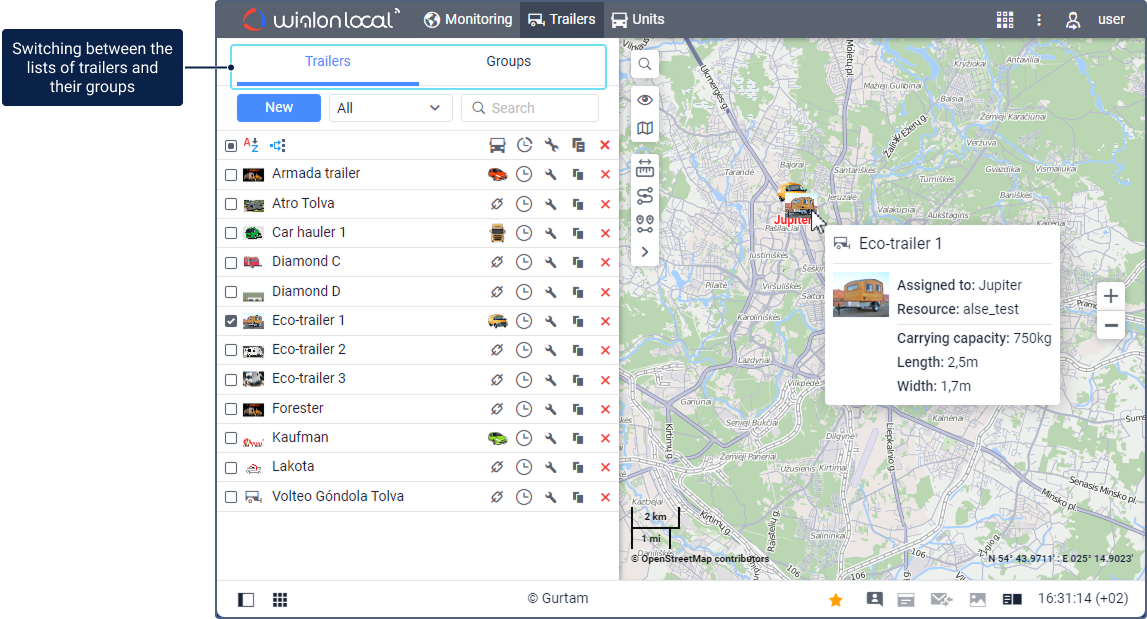Click the header registration history clock icon
Viewport: 1147px width, 619px height.
[524, 145]
